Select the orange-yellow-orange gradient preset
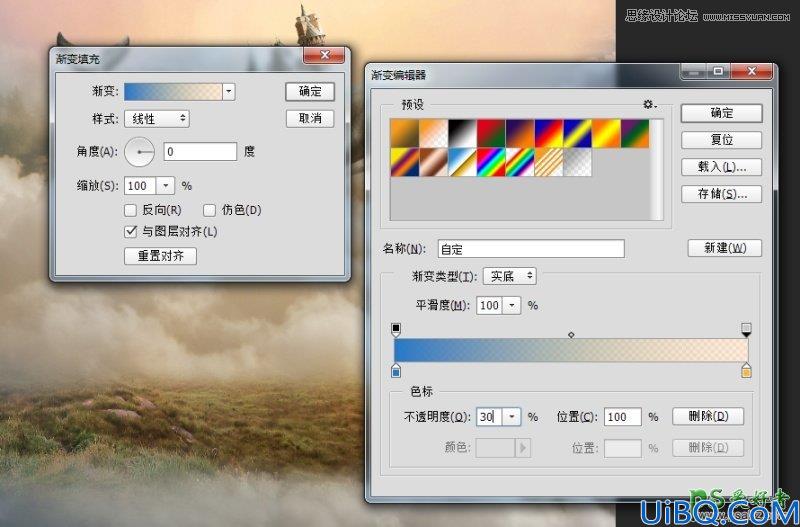This screenshot has width=800, height=527. point(606,134)
